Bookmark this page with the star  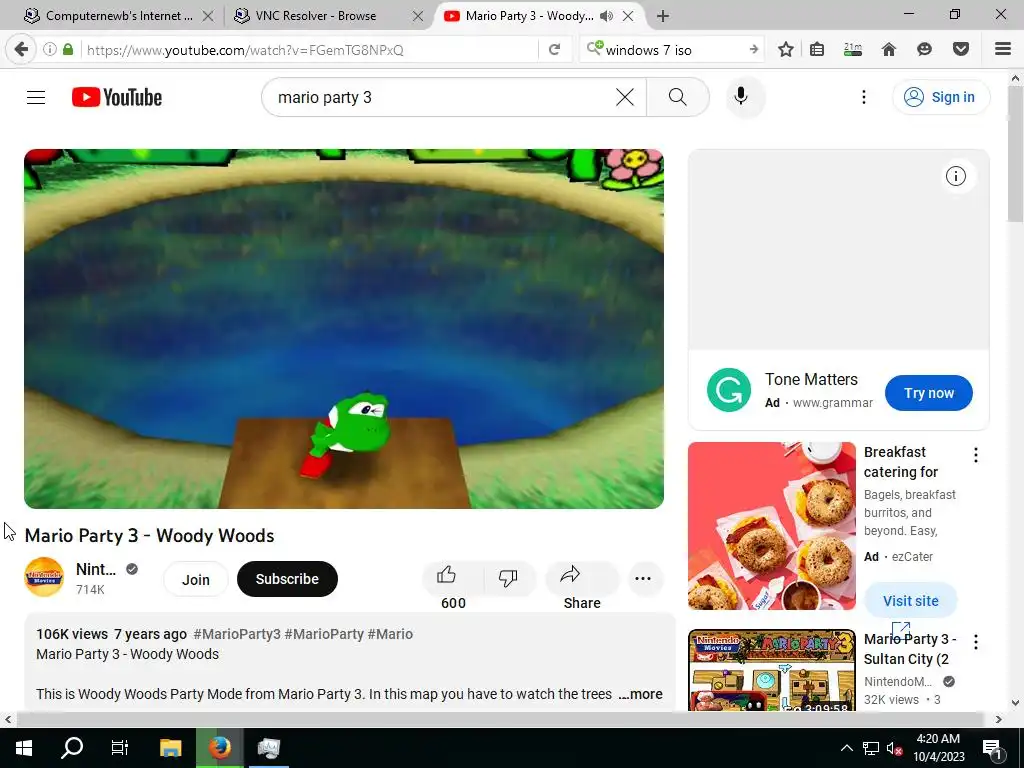coord(786,50)
